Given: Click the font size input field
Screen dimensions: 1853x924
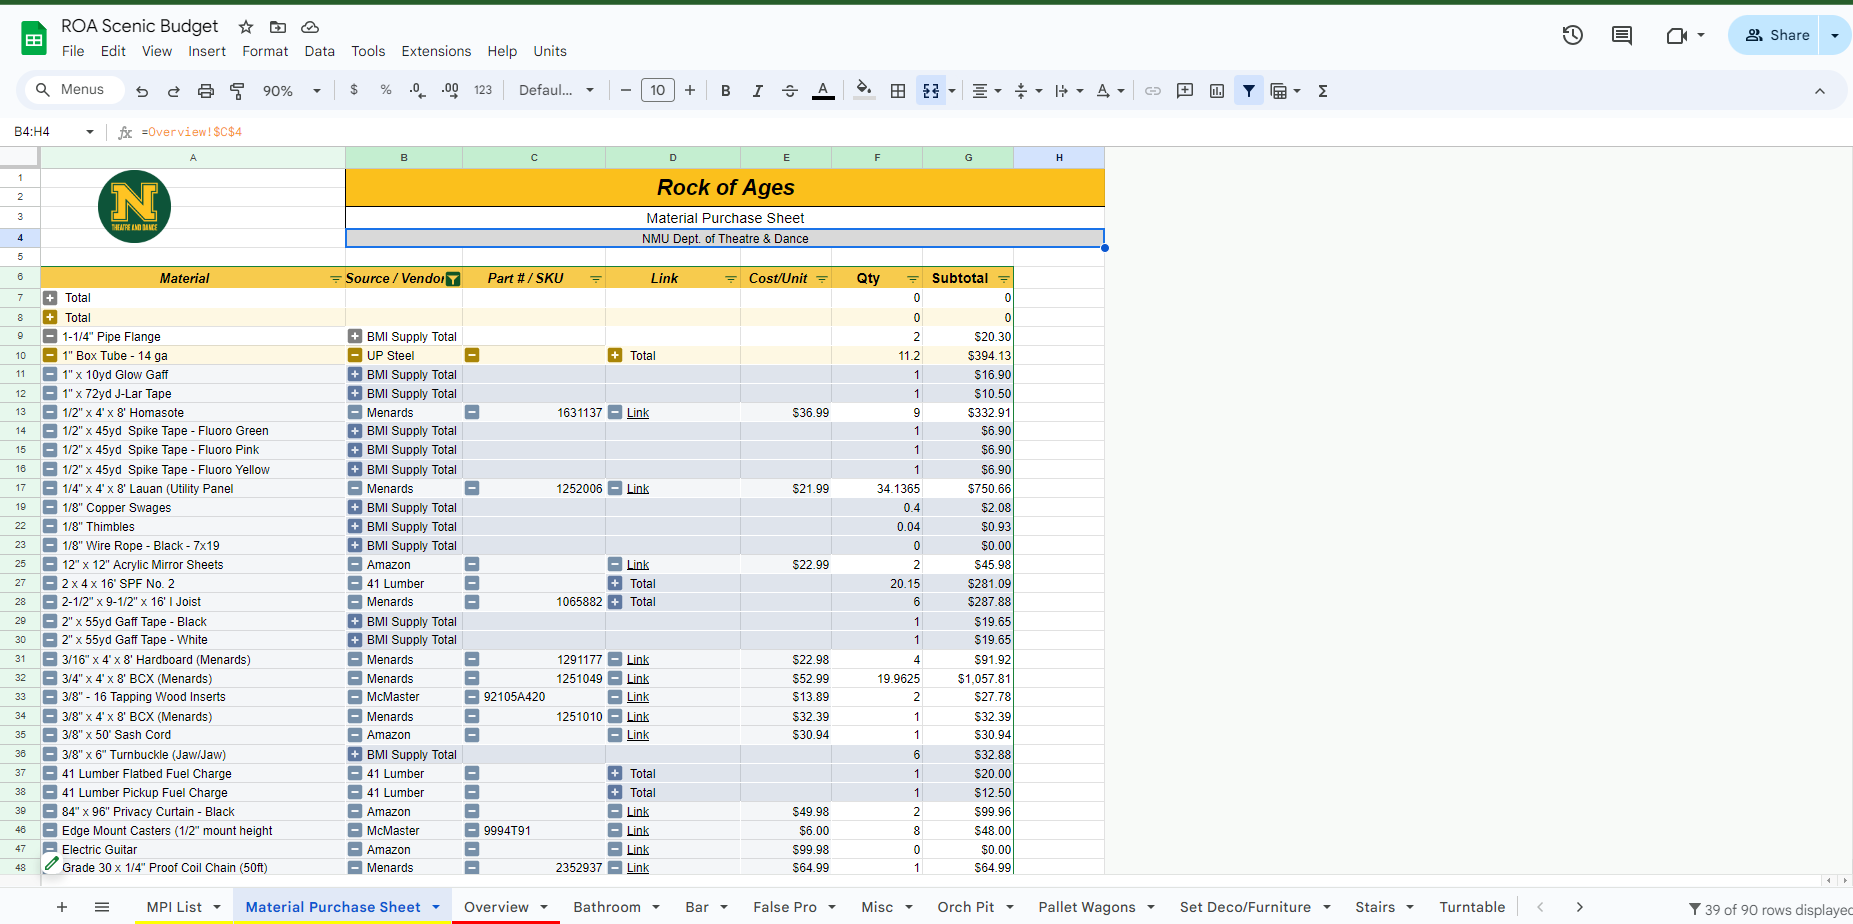Looking at the screenshot, I should (x=658, y=90).
